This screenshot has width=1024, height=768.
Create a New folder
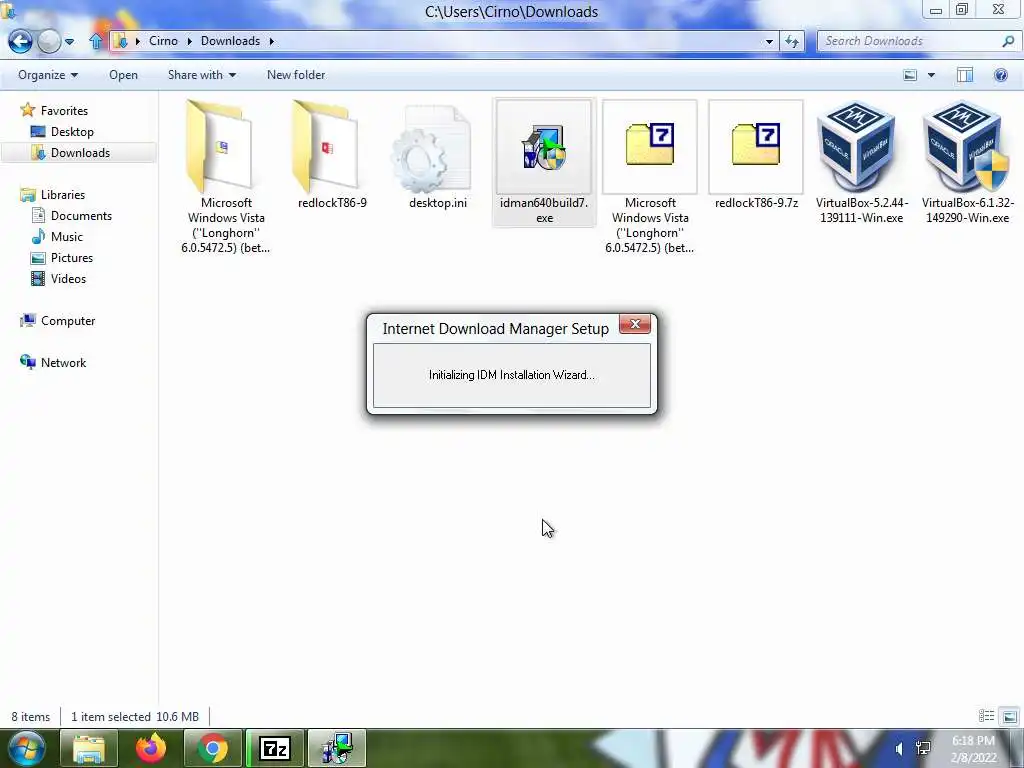[296, 75]
